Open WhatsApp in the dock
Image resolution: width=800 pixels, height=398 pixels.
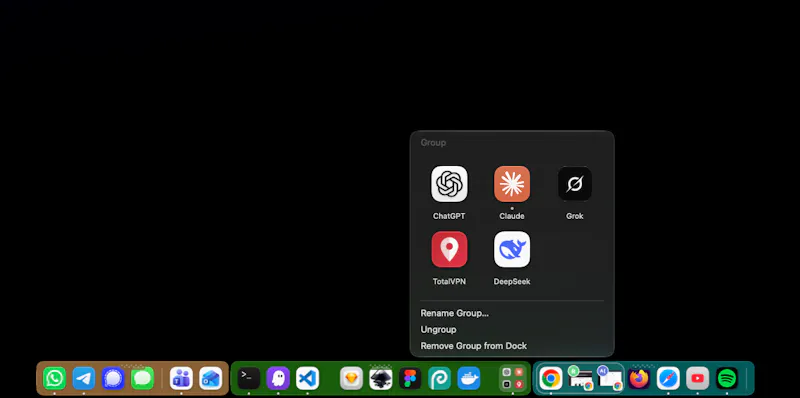[54, 379]
